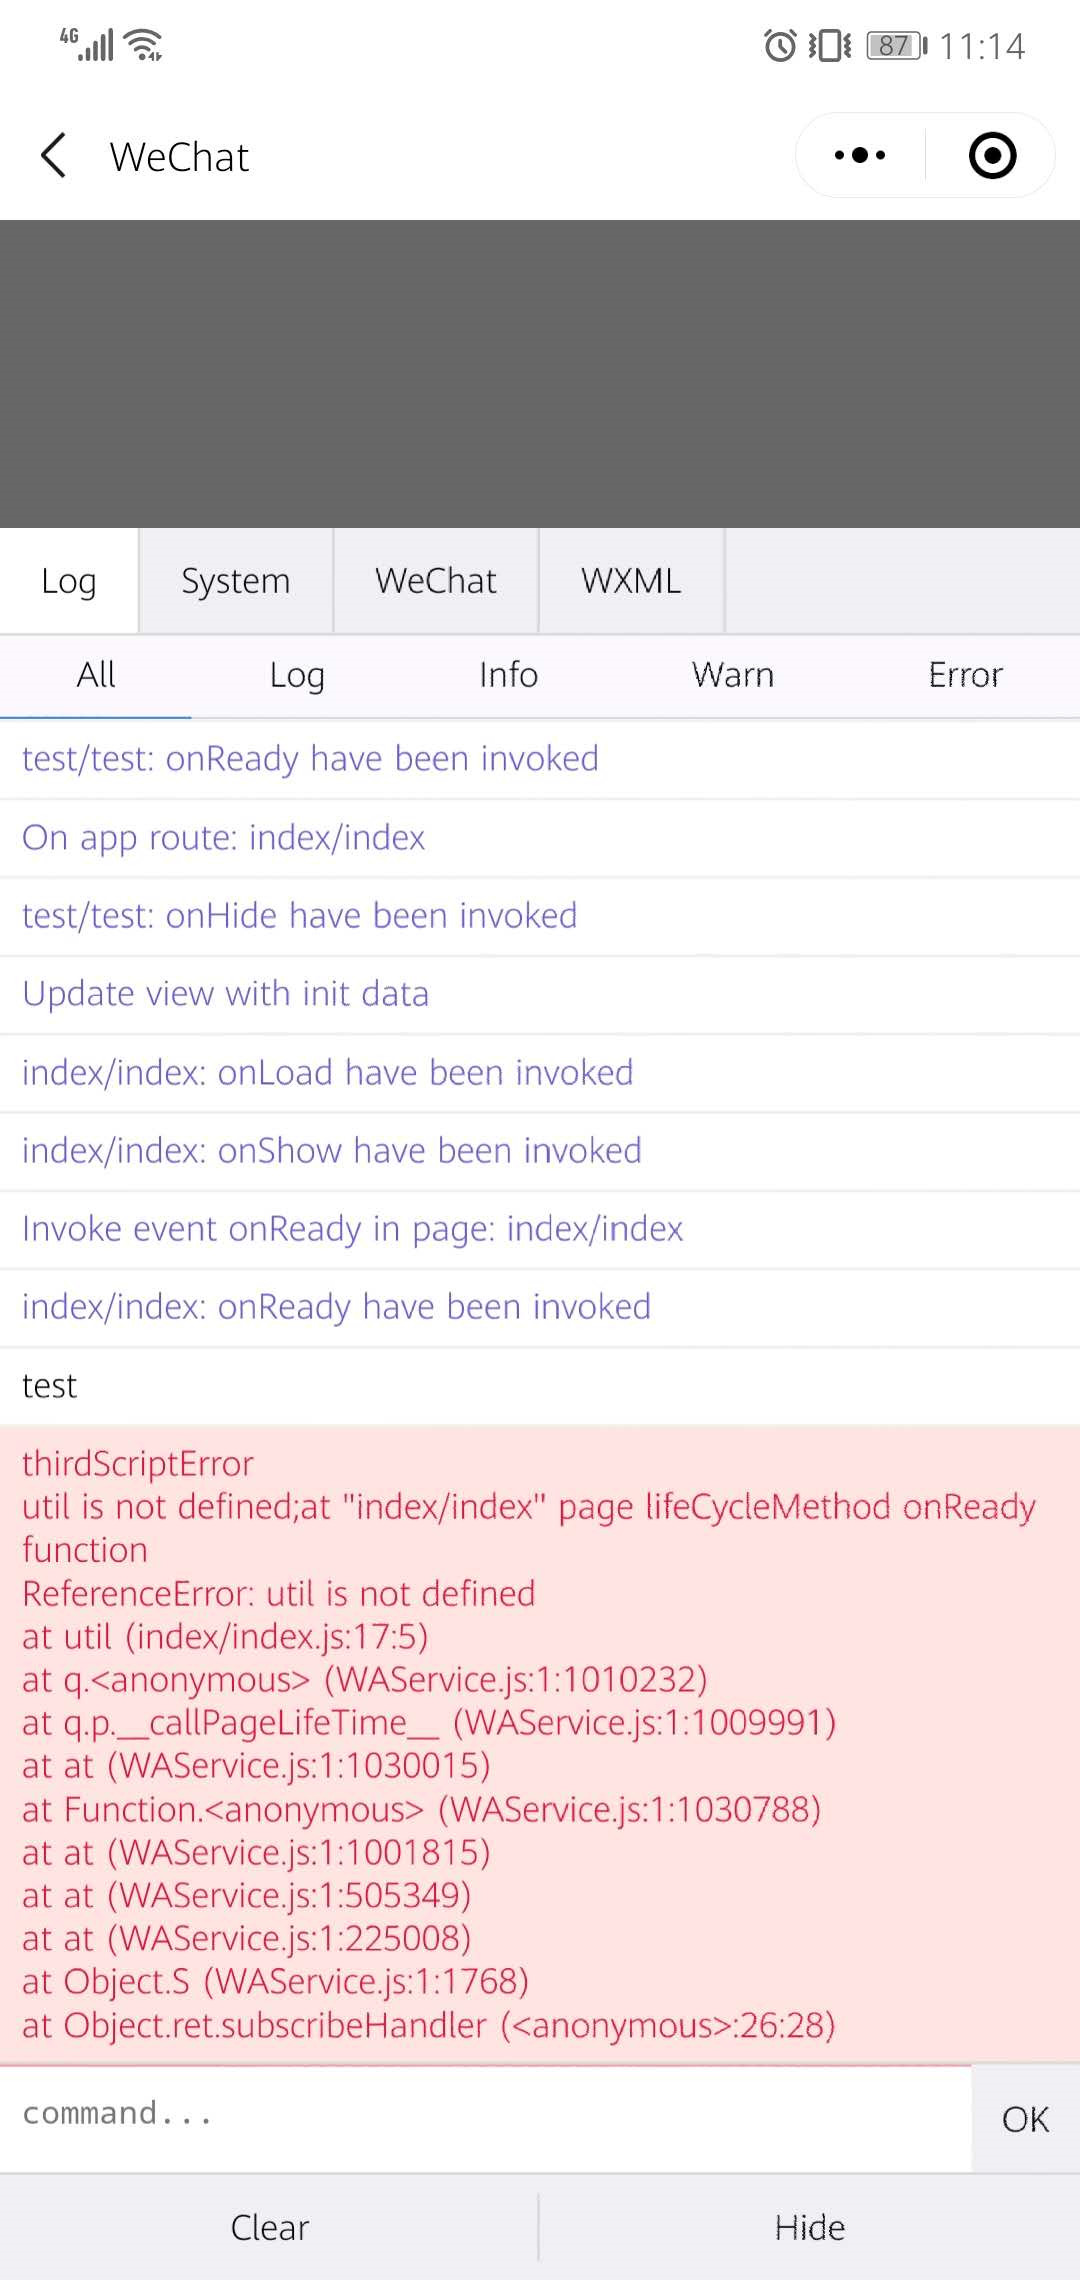The width and height of the screenshot is (1080, 2280).
Task: Filter console by Info level
Action: pos(508,675)
